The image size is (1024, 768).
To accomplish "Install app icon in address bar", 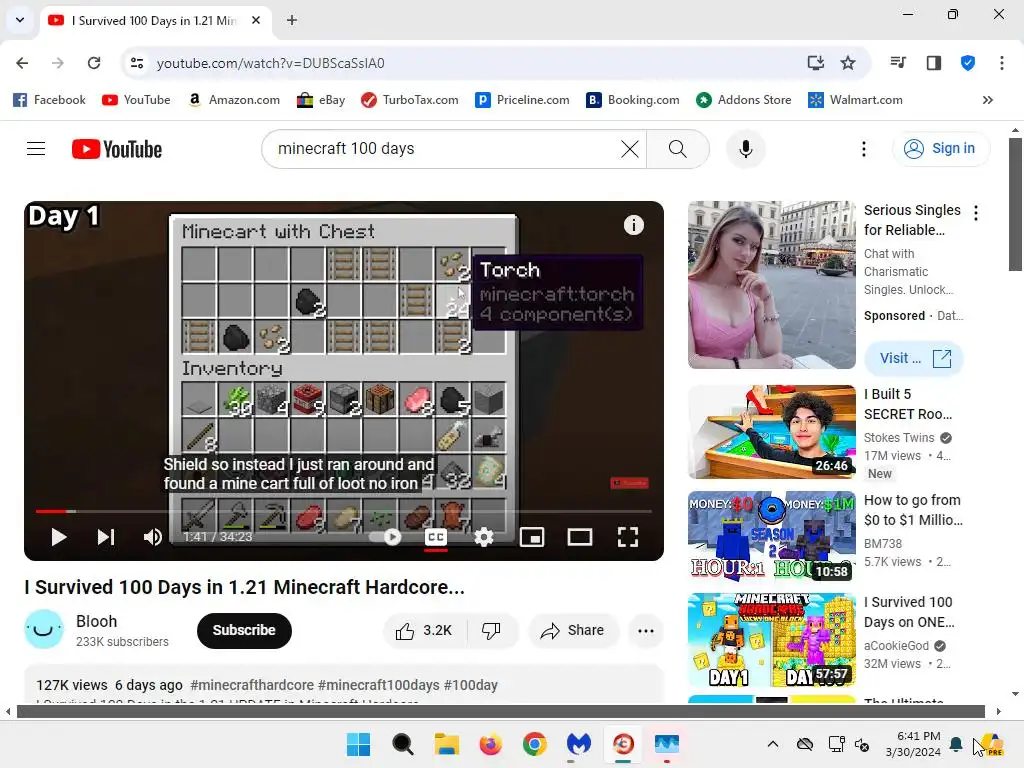I will point(816,63).
